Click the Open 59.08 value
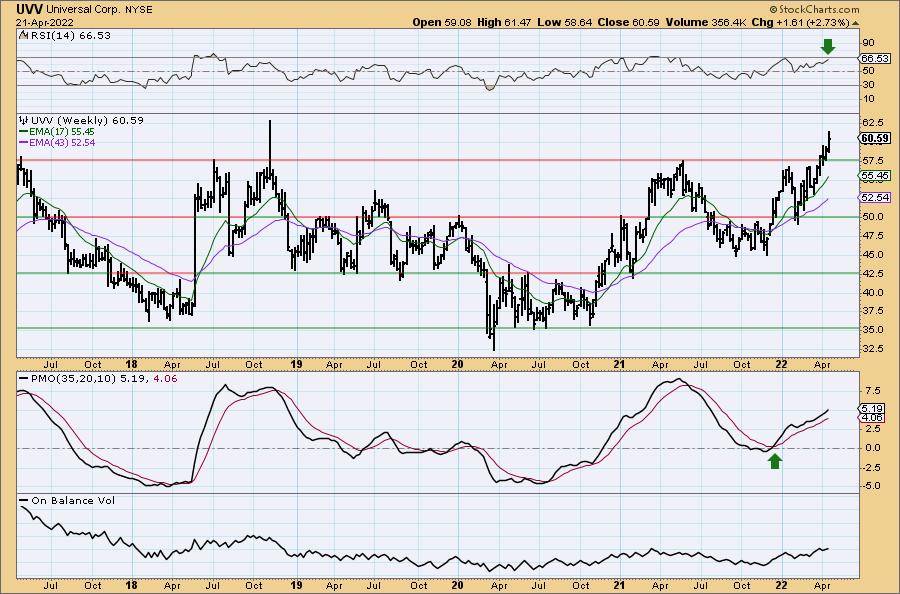Viewport: 900px width, 594px height. (x=440, y=22)
